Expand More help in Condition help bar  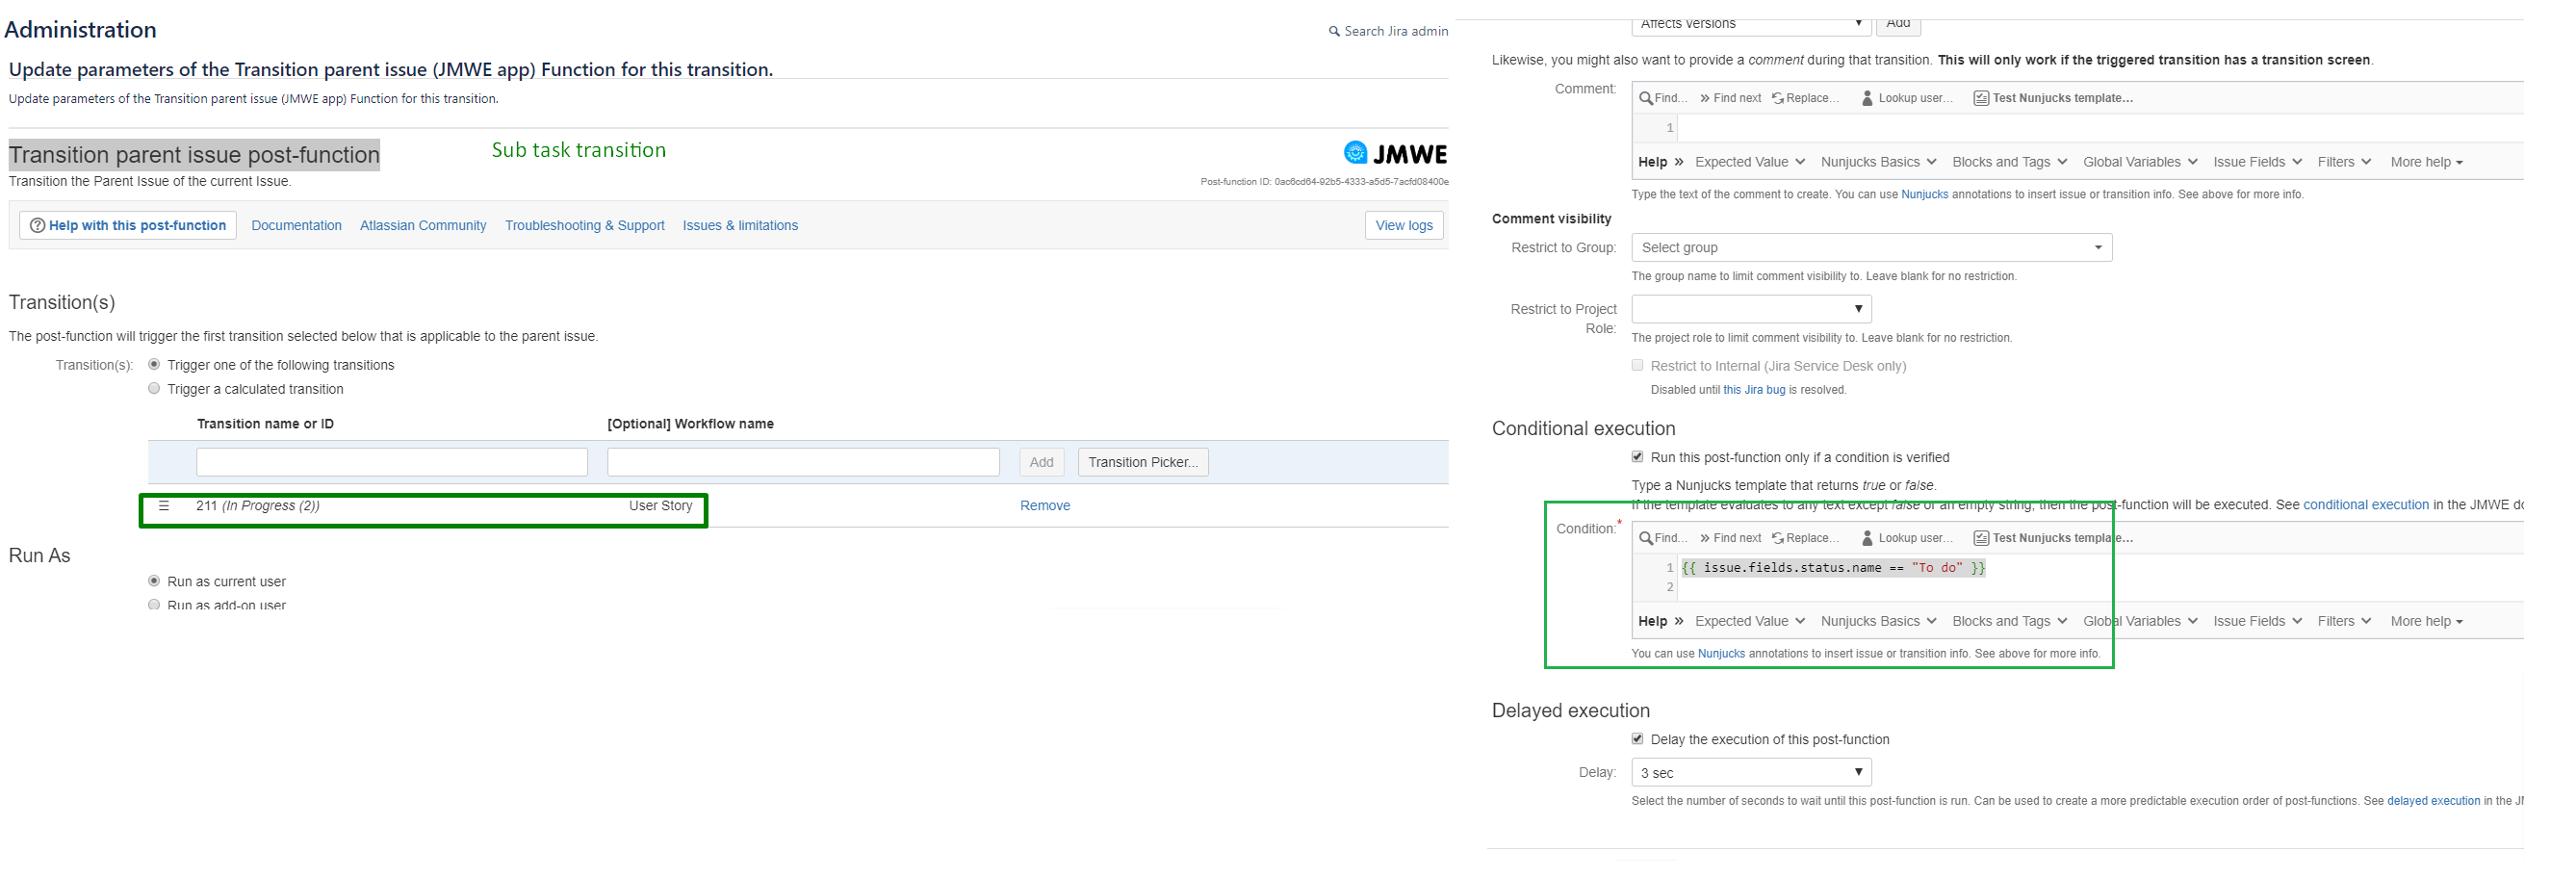(x=2426, y=621)
